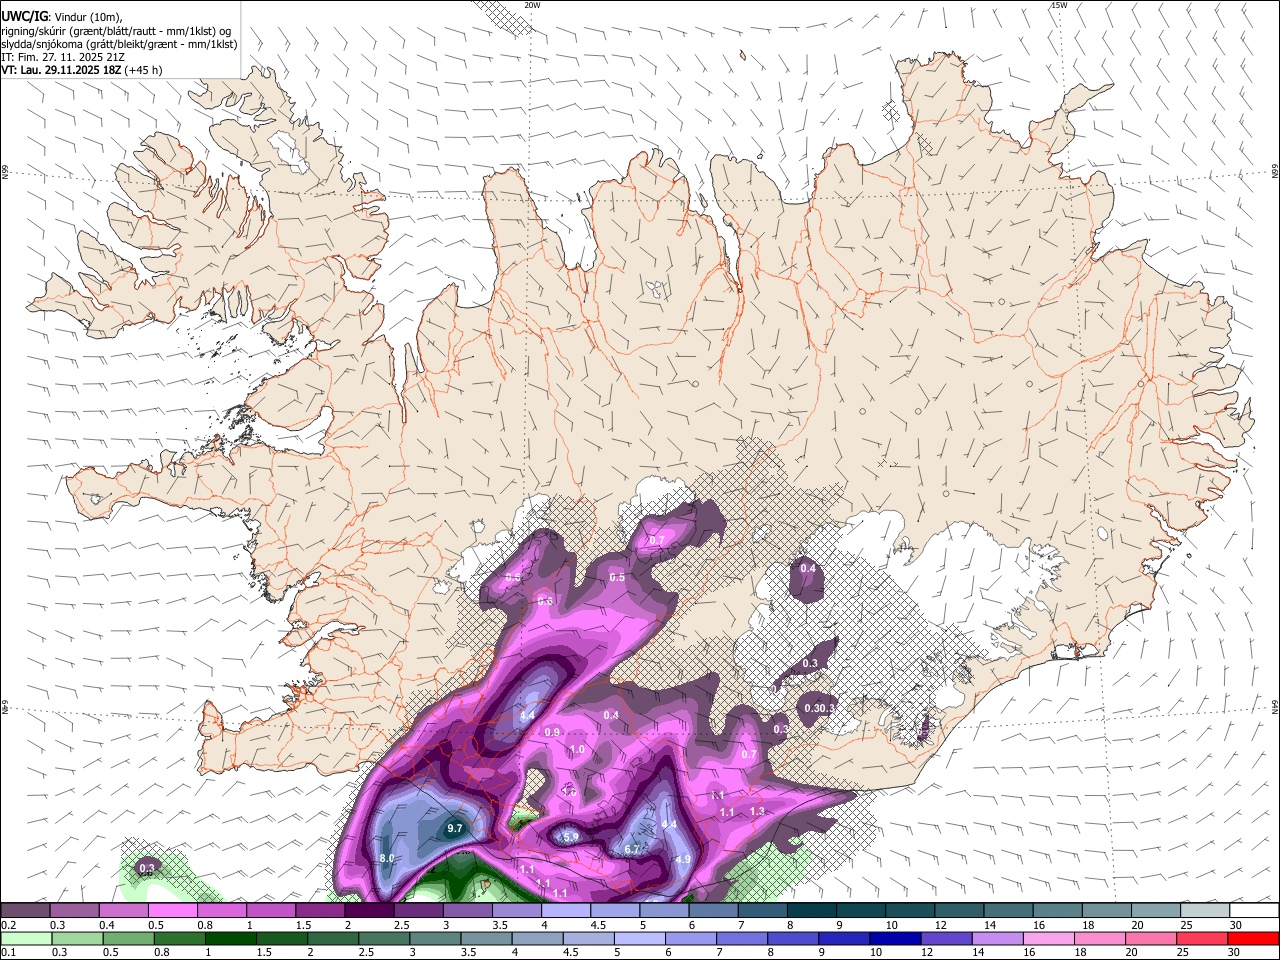Select the 0.9 value label on map
This screenshot has height=960, width=1280.
[x=552, y=732]
